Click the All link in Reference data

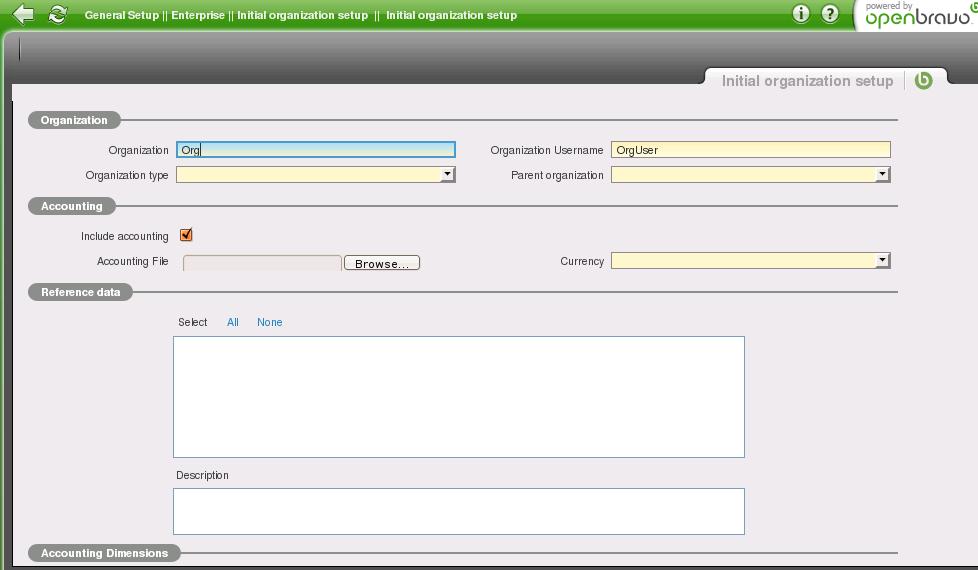pyautogui.click(x=232, y=322)
